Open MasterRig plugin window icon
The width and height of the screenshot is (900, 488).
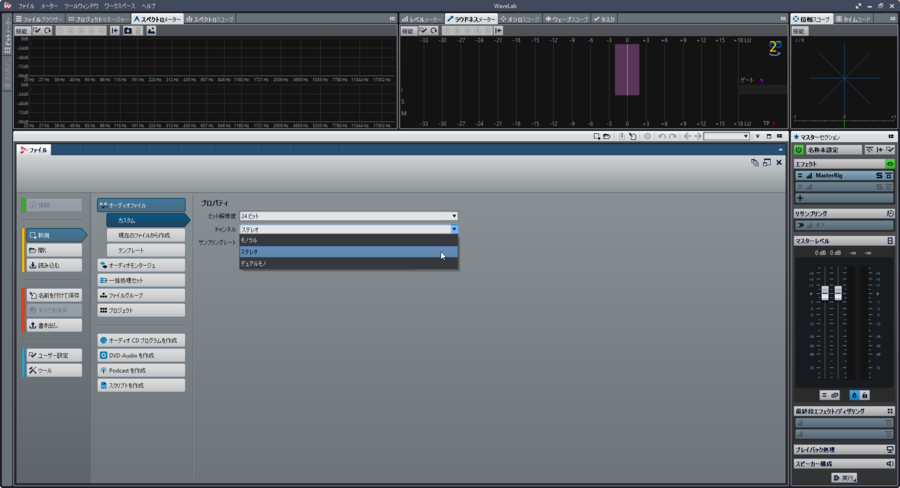coord(889,175)
